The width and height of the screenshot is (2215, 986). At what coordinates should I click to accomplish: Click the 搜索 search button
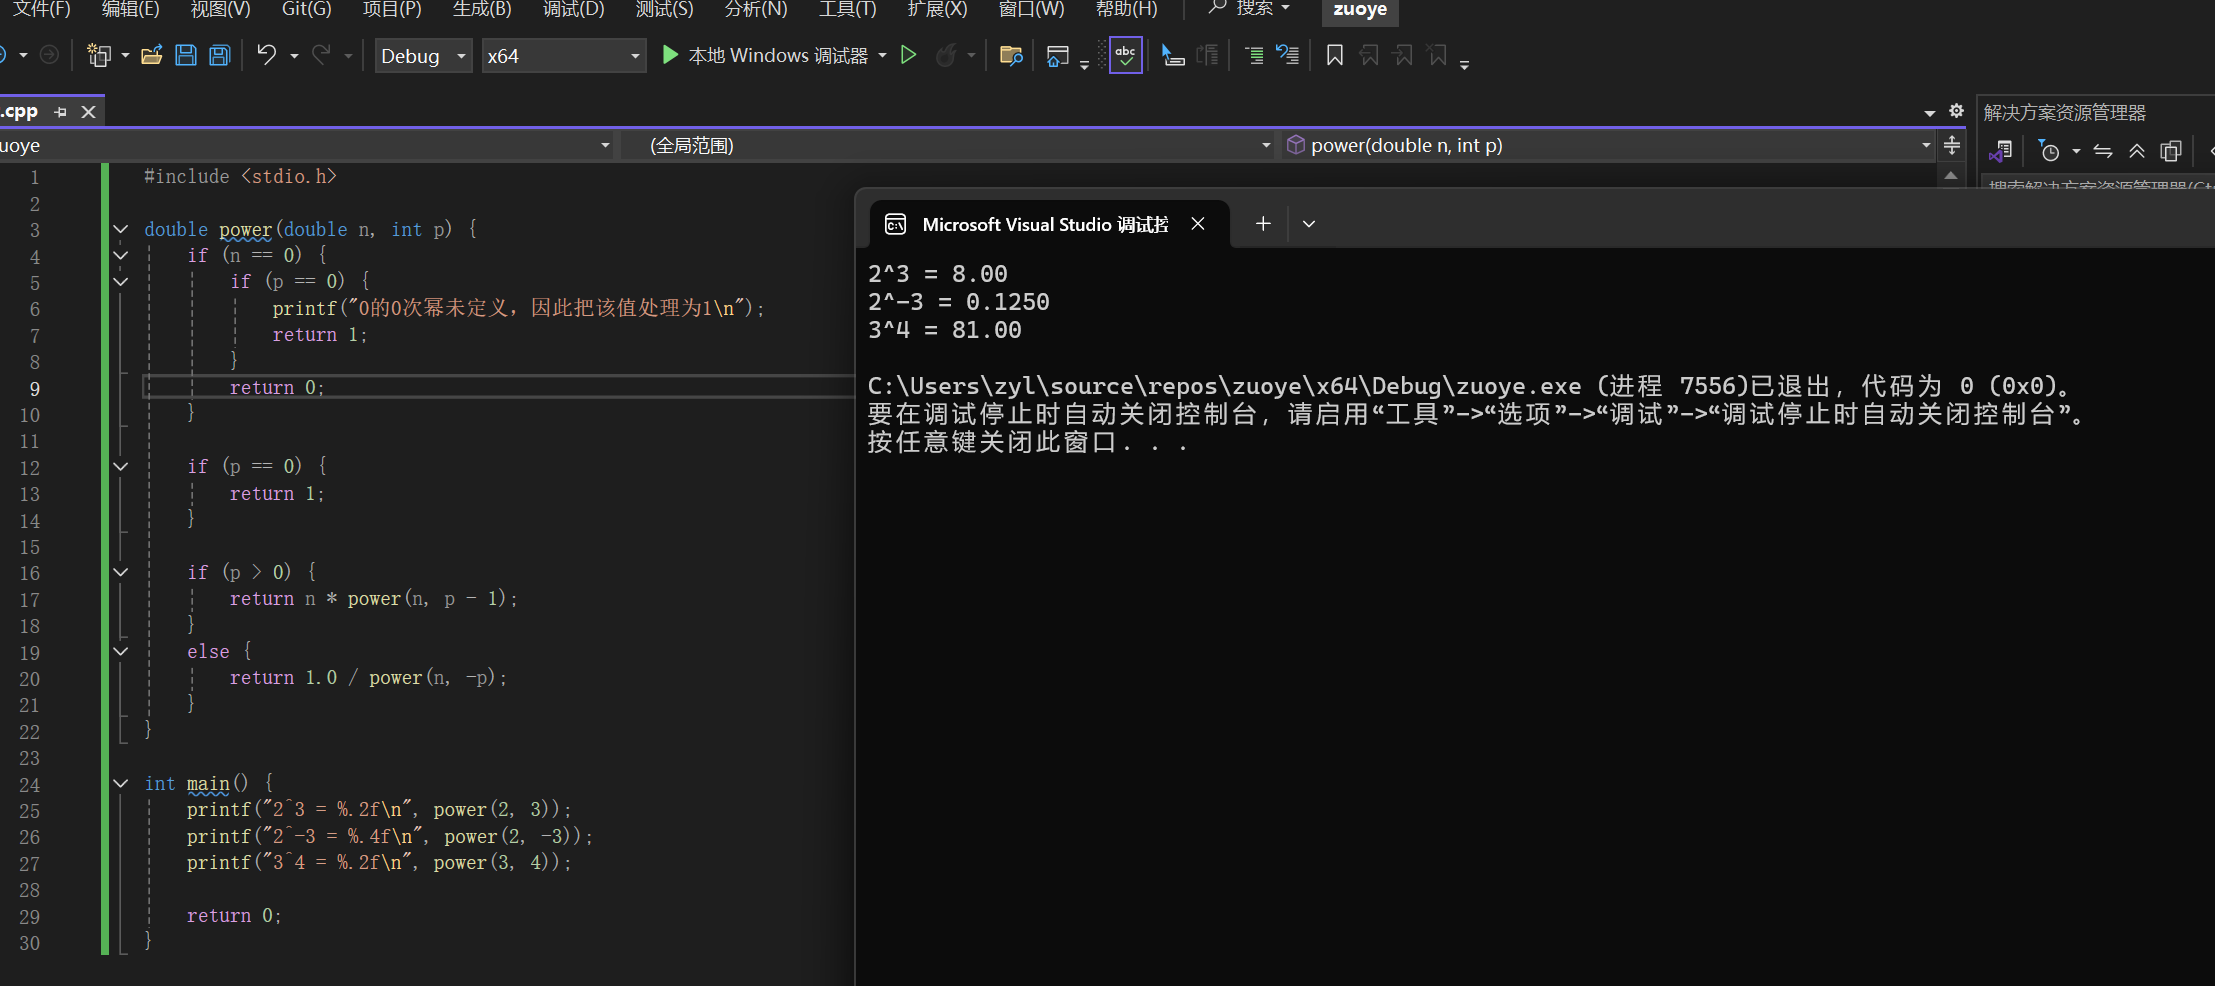pos(1249,9)
